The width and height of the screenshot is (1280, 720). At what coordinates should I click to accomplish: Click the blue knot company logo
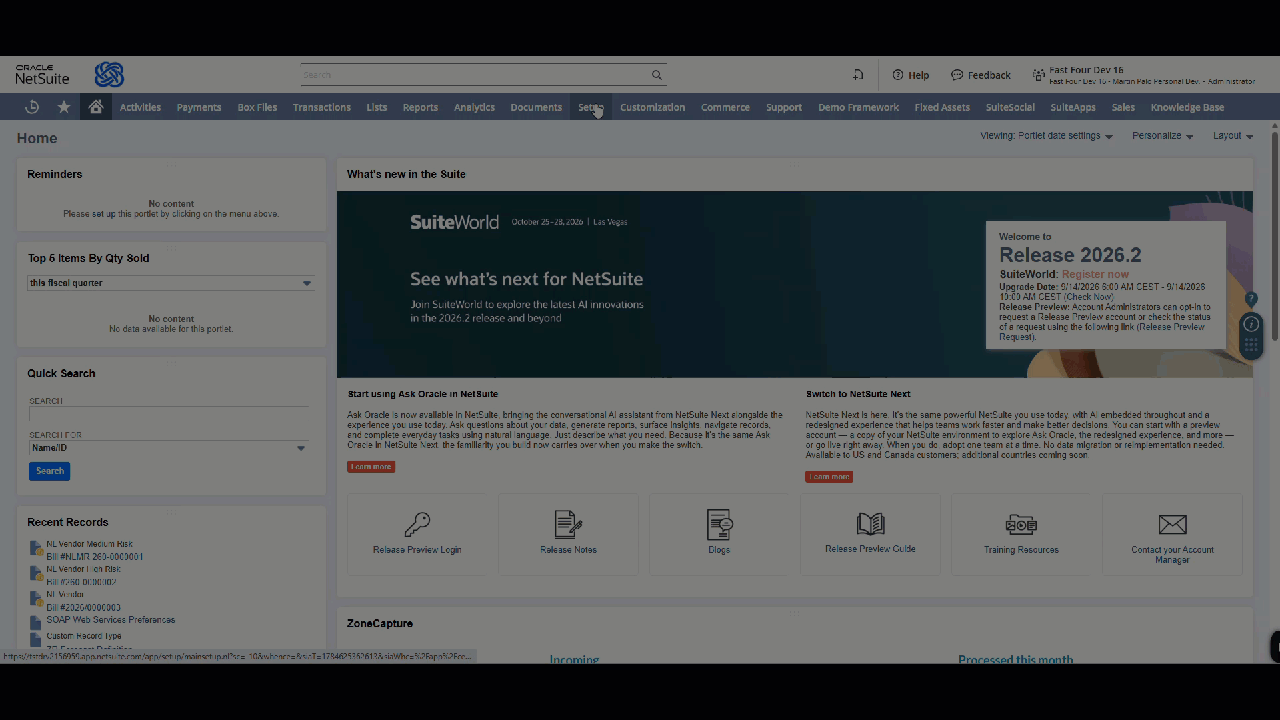(109, 75)
